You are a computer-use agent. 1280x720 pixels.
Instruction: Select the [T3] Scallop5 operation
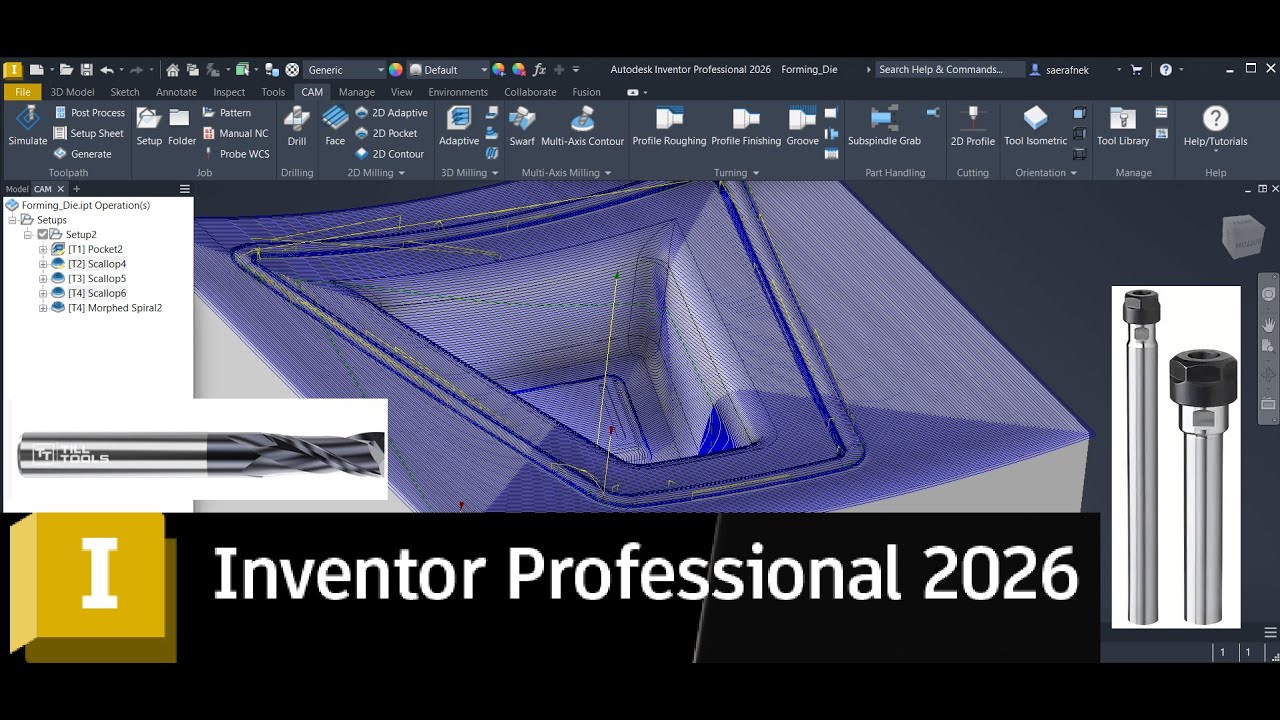[97, 279]
